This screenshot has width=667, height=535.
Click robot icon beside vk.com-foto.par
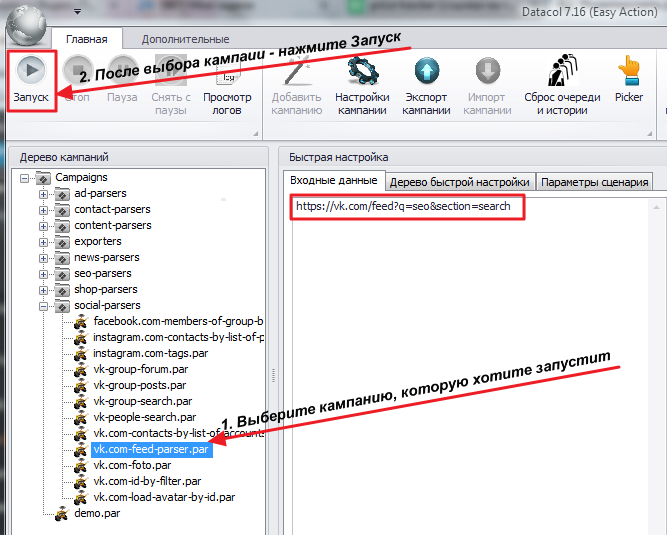81,465
